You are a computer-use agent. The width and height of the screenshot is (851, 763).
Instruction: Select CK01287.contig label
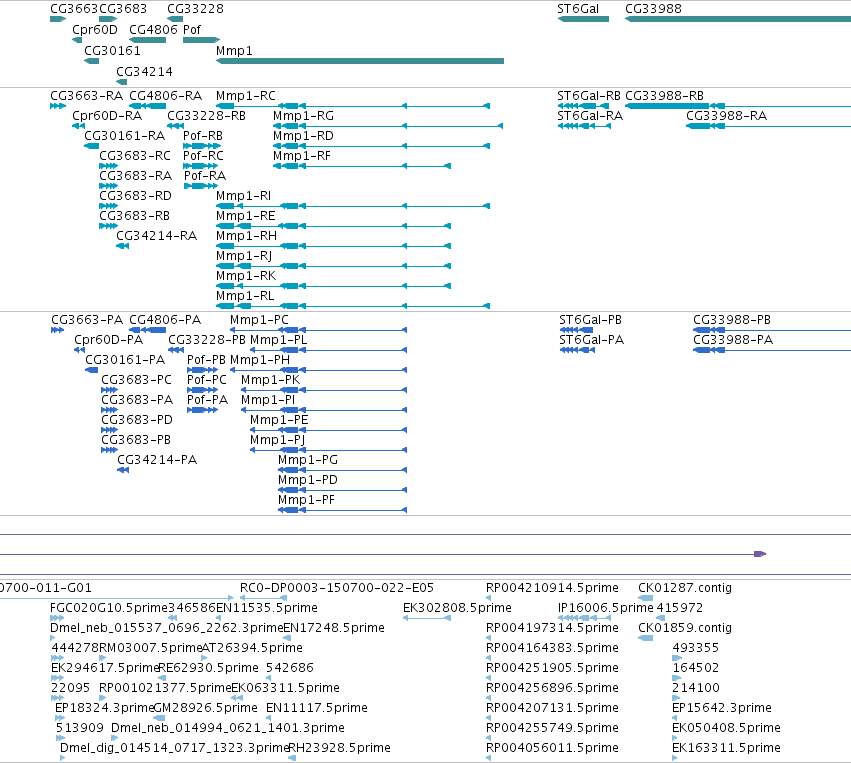point(685,588)
